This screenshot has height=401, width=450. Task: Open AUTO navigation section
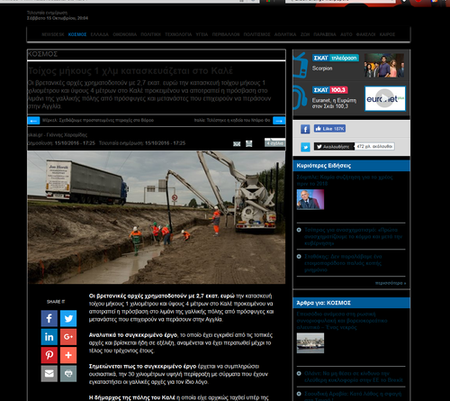point(346,34)
